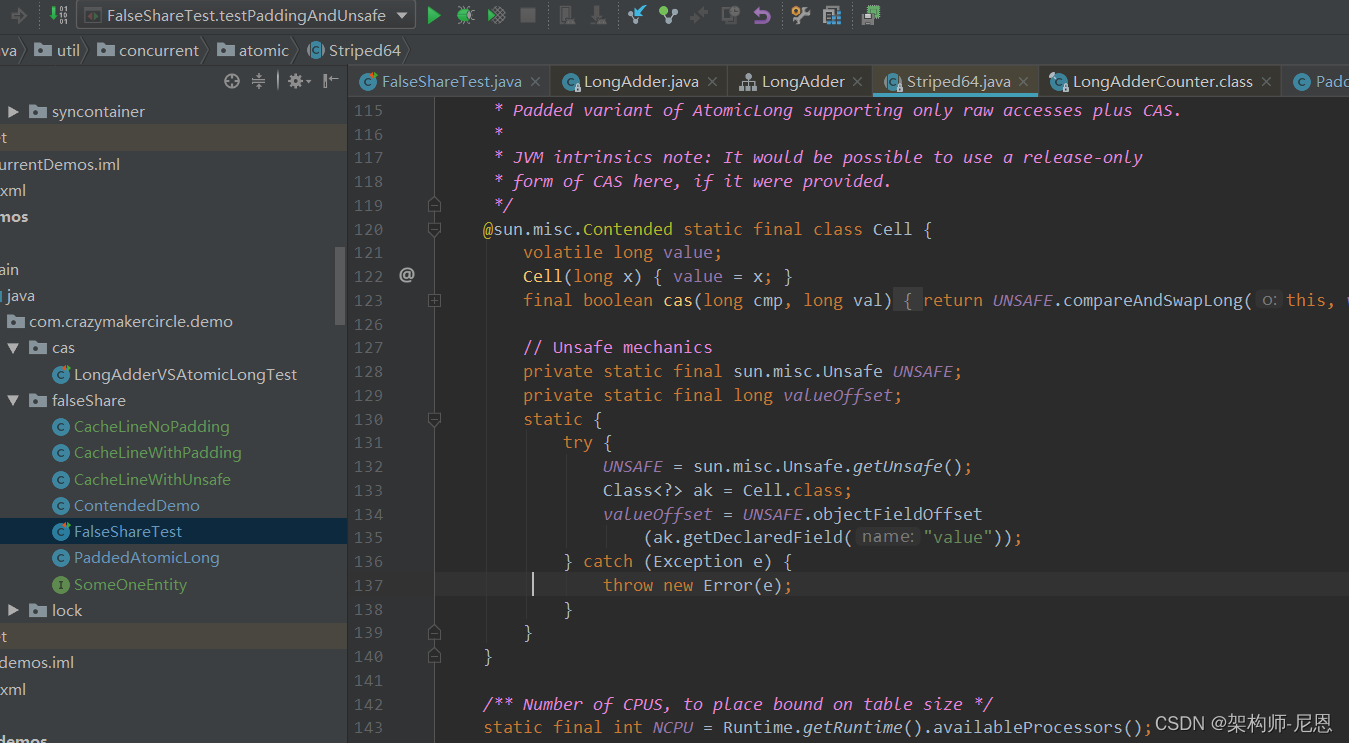The width and height of the screenshot is (1349, 743).
Task: Click fold end marker at line 119
Action: pyautogui.click(x=434, y=205)
